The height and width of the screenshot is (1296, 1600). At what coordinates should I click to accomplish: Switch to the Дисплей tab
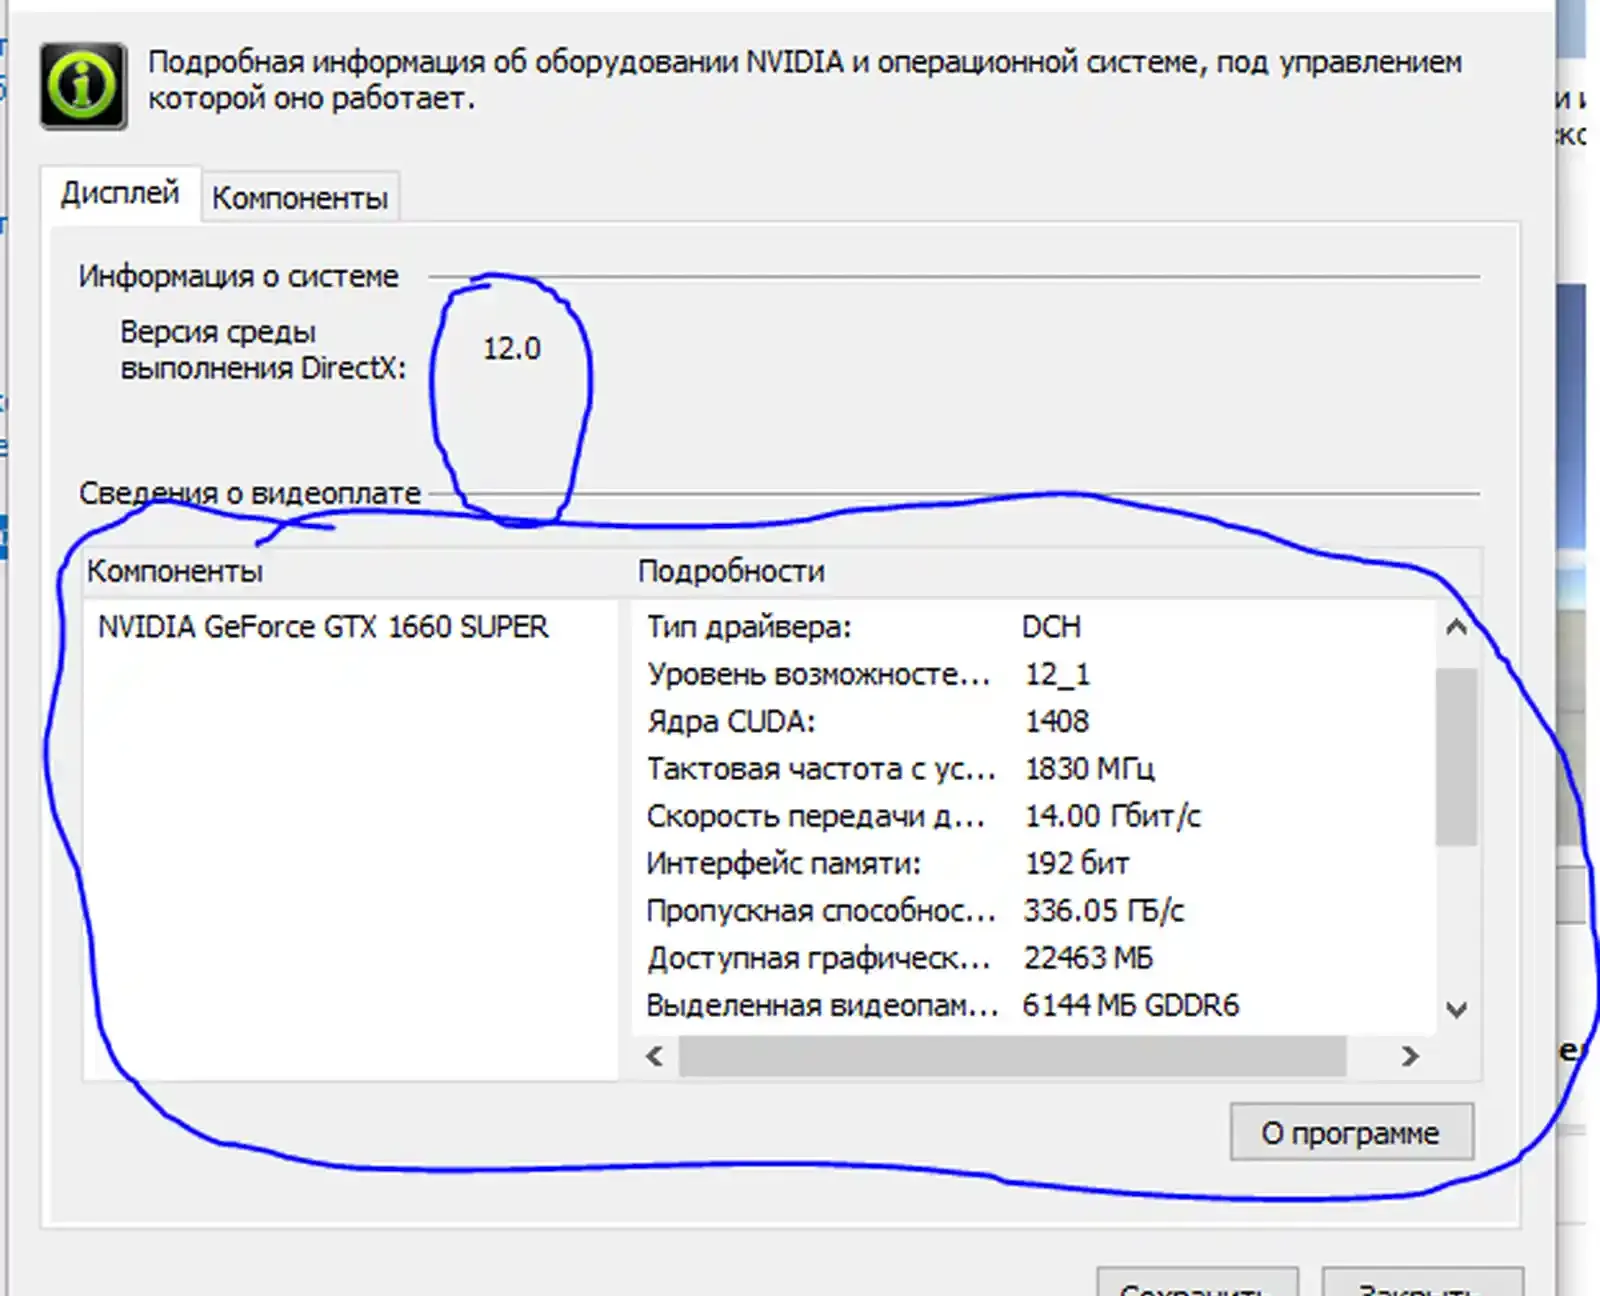(x=120, y=193)
